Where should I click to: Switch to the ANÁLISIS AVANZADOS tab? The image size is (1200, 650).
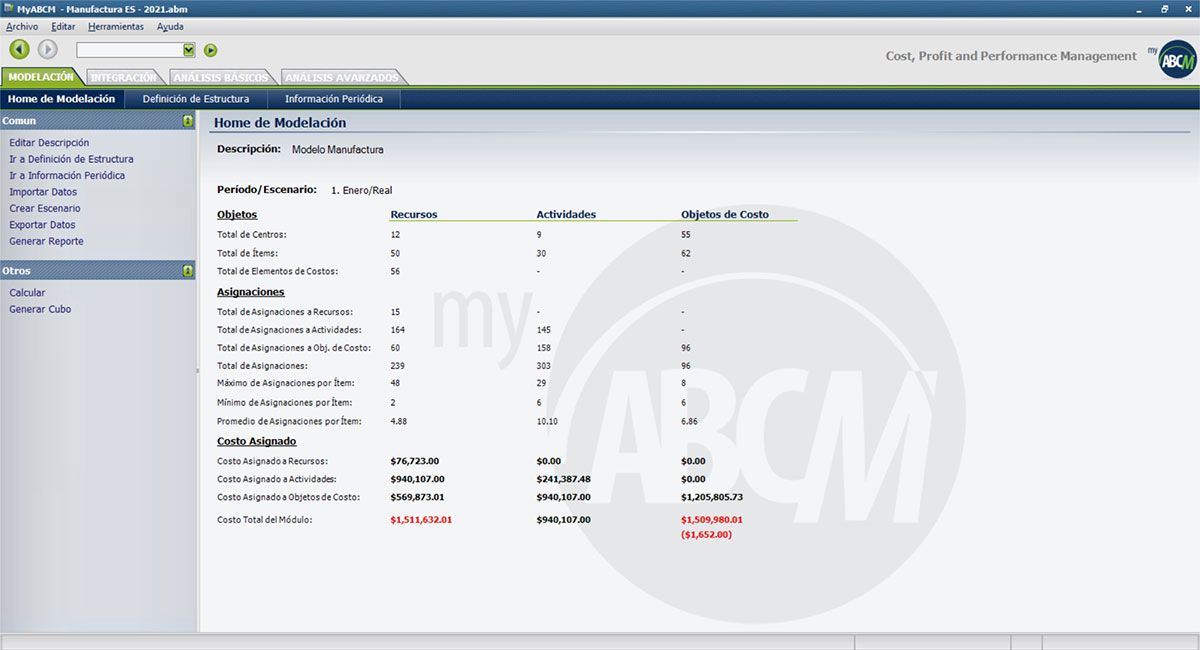(342, 77)
